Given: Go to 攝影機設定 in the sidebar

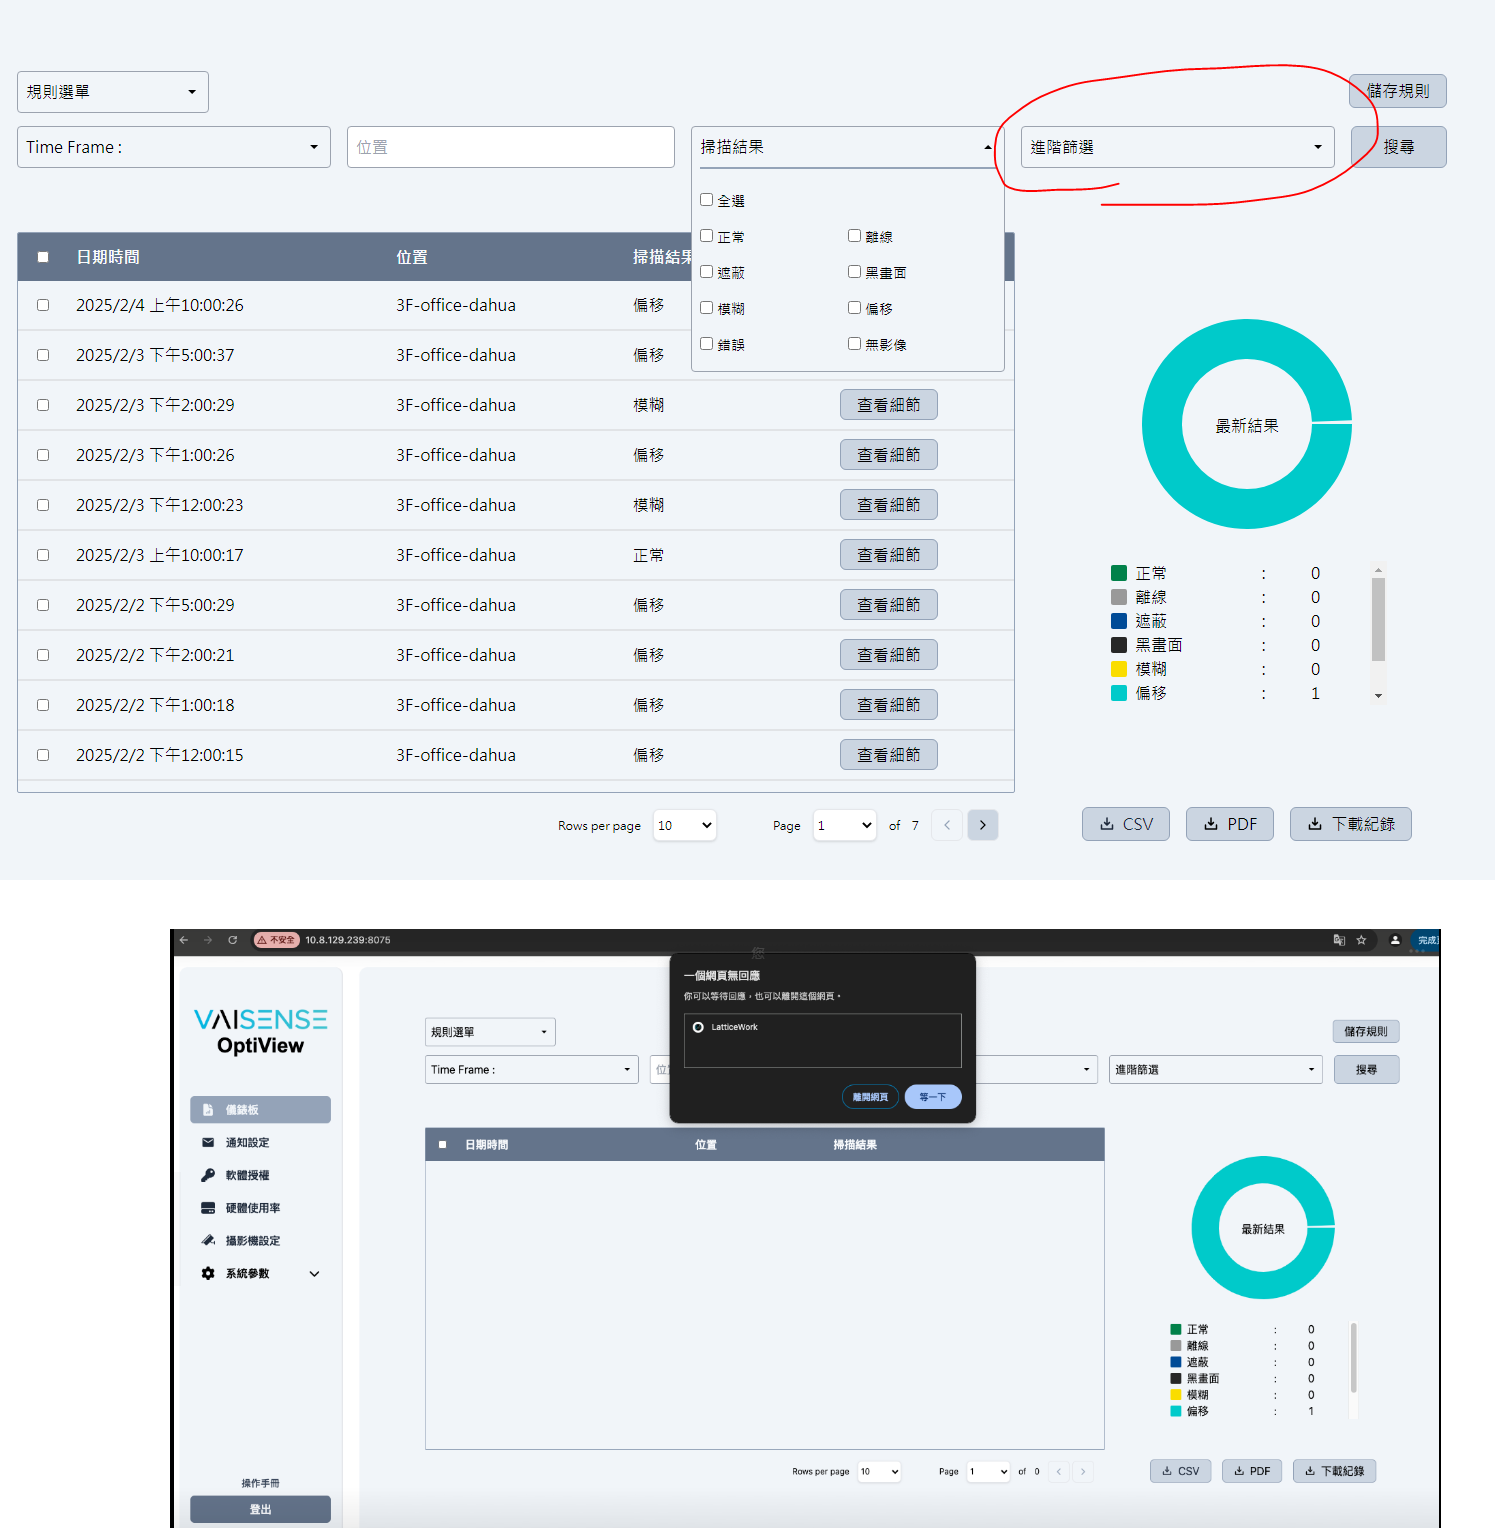Looking at the screenshot, I should pos(252,1241).
